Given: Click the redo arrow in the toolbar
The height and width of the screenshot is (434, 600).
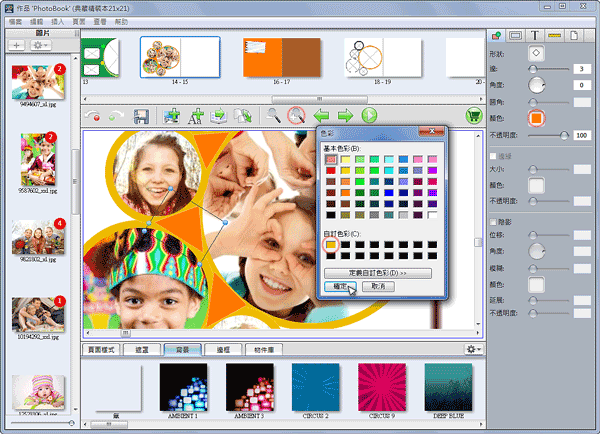Looking at the screenshot, I should tap(116, 116).
